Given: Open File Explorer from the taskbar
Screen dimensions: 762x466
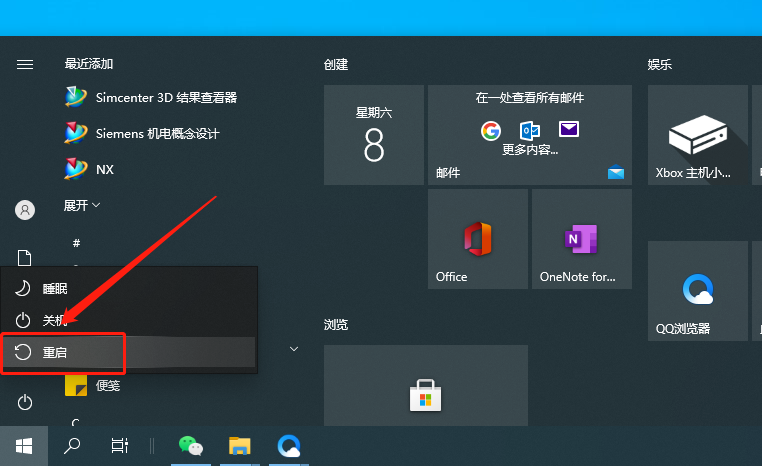Looking at the screenshot, I should (240, 446).
